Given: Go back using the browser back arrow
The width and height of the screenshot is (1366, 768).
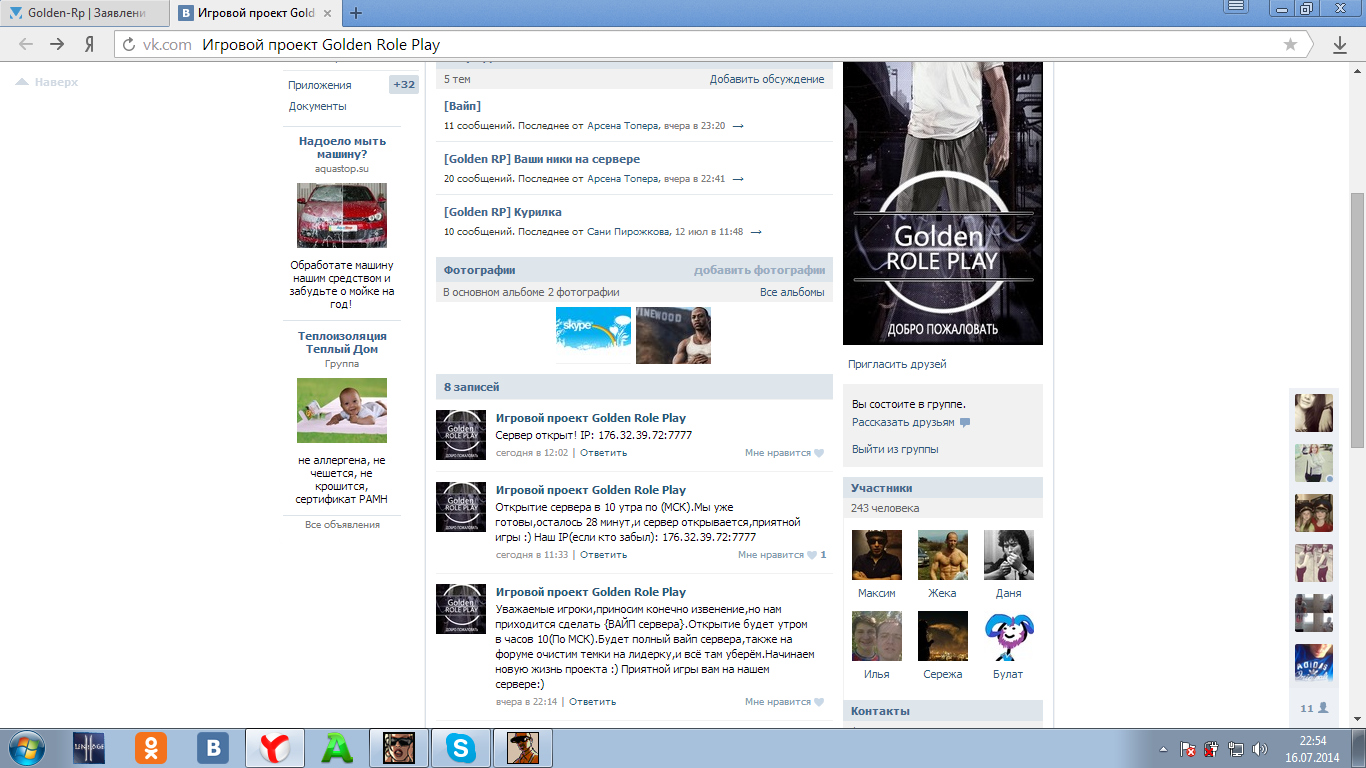Looking at the screenshot, I should (26, 45).
